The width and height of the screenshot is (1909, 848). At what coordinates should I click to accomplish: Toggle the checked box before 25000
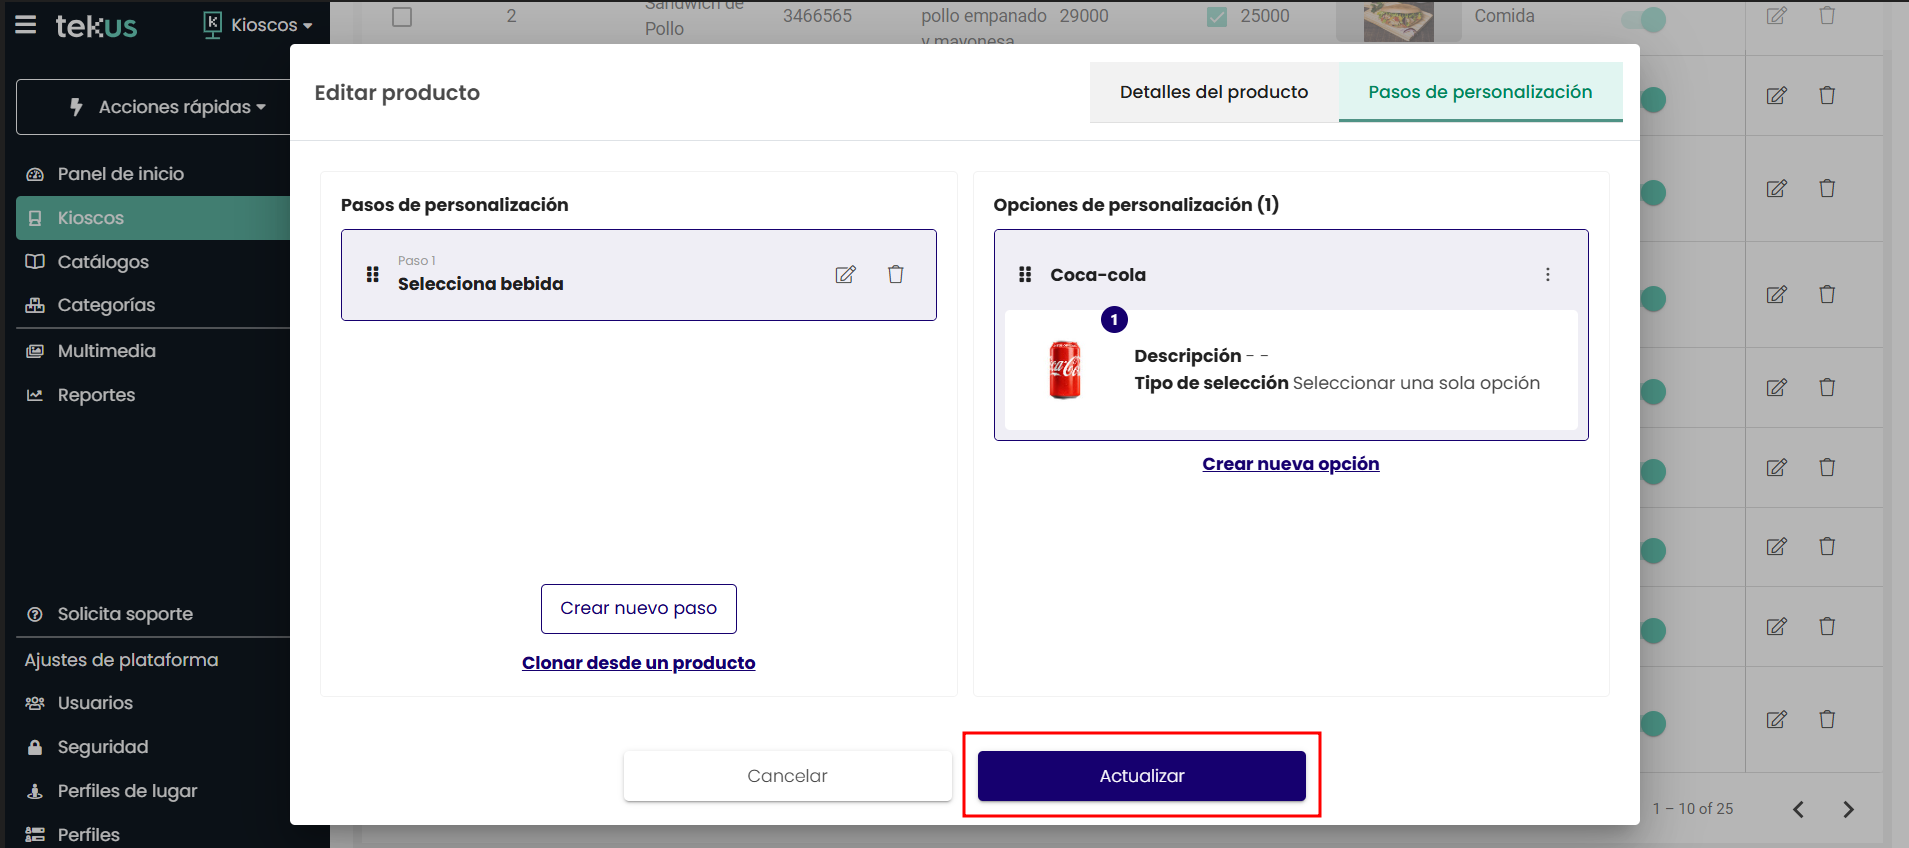[x=1217, y=17]
